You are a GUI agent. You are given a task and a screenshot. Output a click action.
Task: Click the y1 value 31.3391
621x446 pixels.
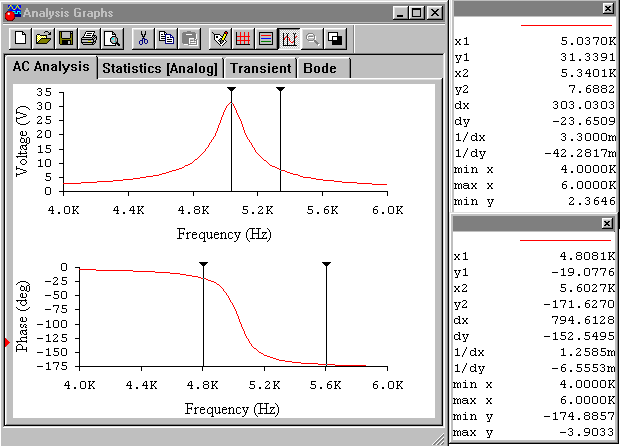click(588, 57)
